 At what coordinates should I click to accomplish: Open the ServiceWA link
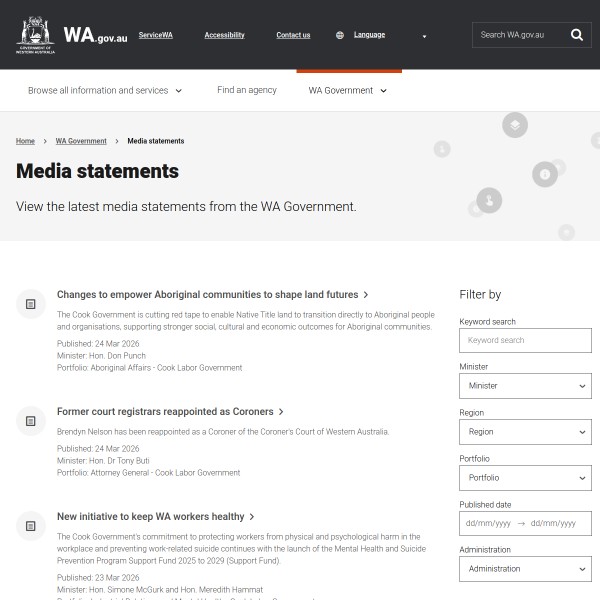(155, 35)
